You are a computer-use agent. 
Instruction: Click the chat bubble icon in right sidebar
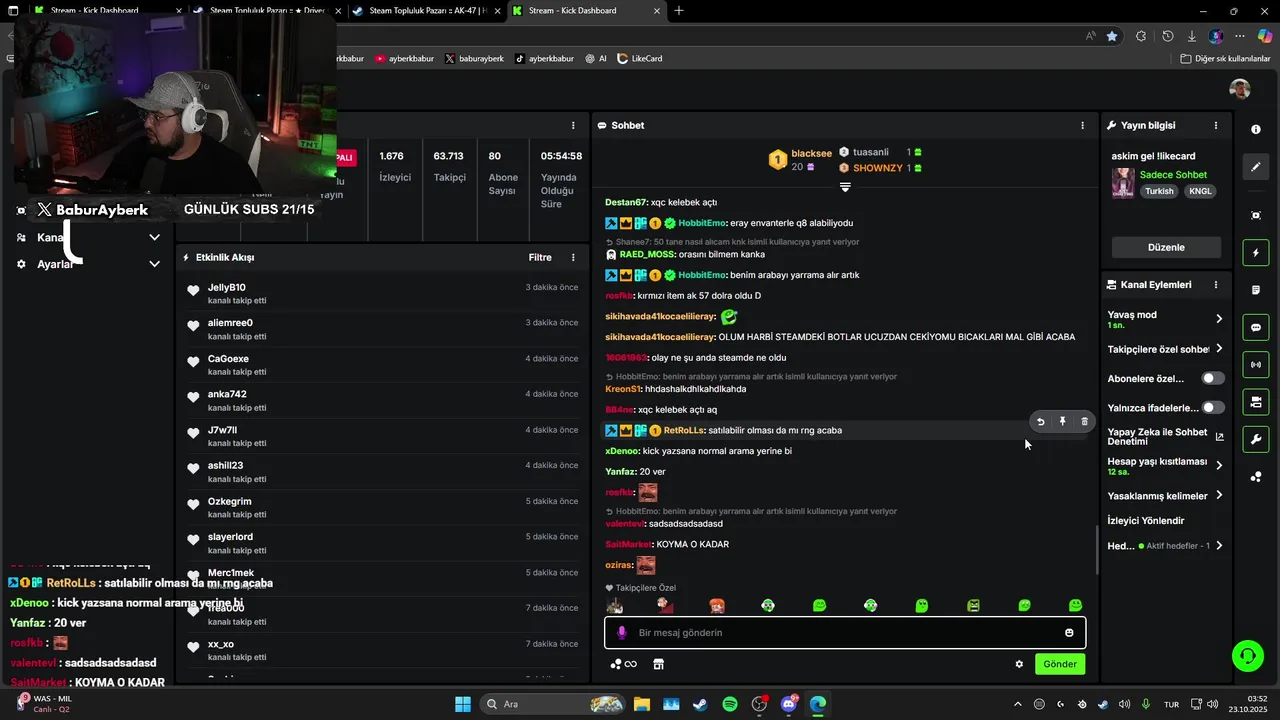click(x=1256, y=327)
